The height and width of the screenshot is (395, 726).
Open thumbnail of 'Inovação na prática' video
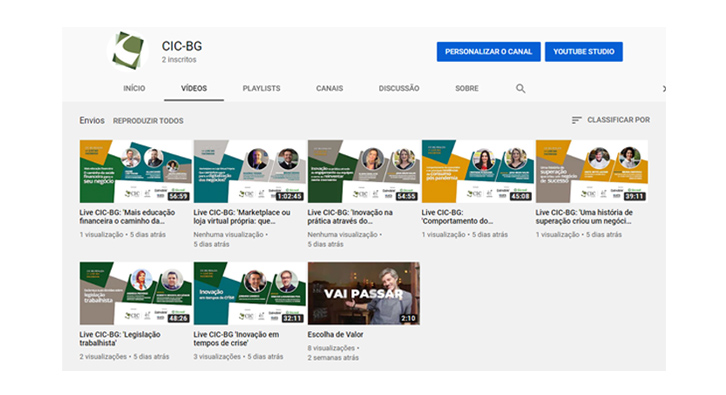click(x=363, y=171)
